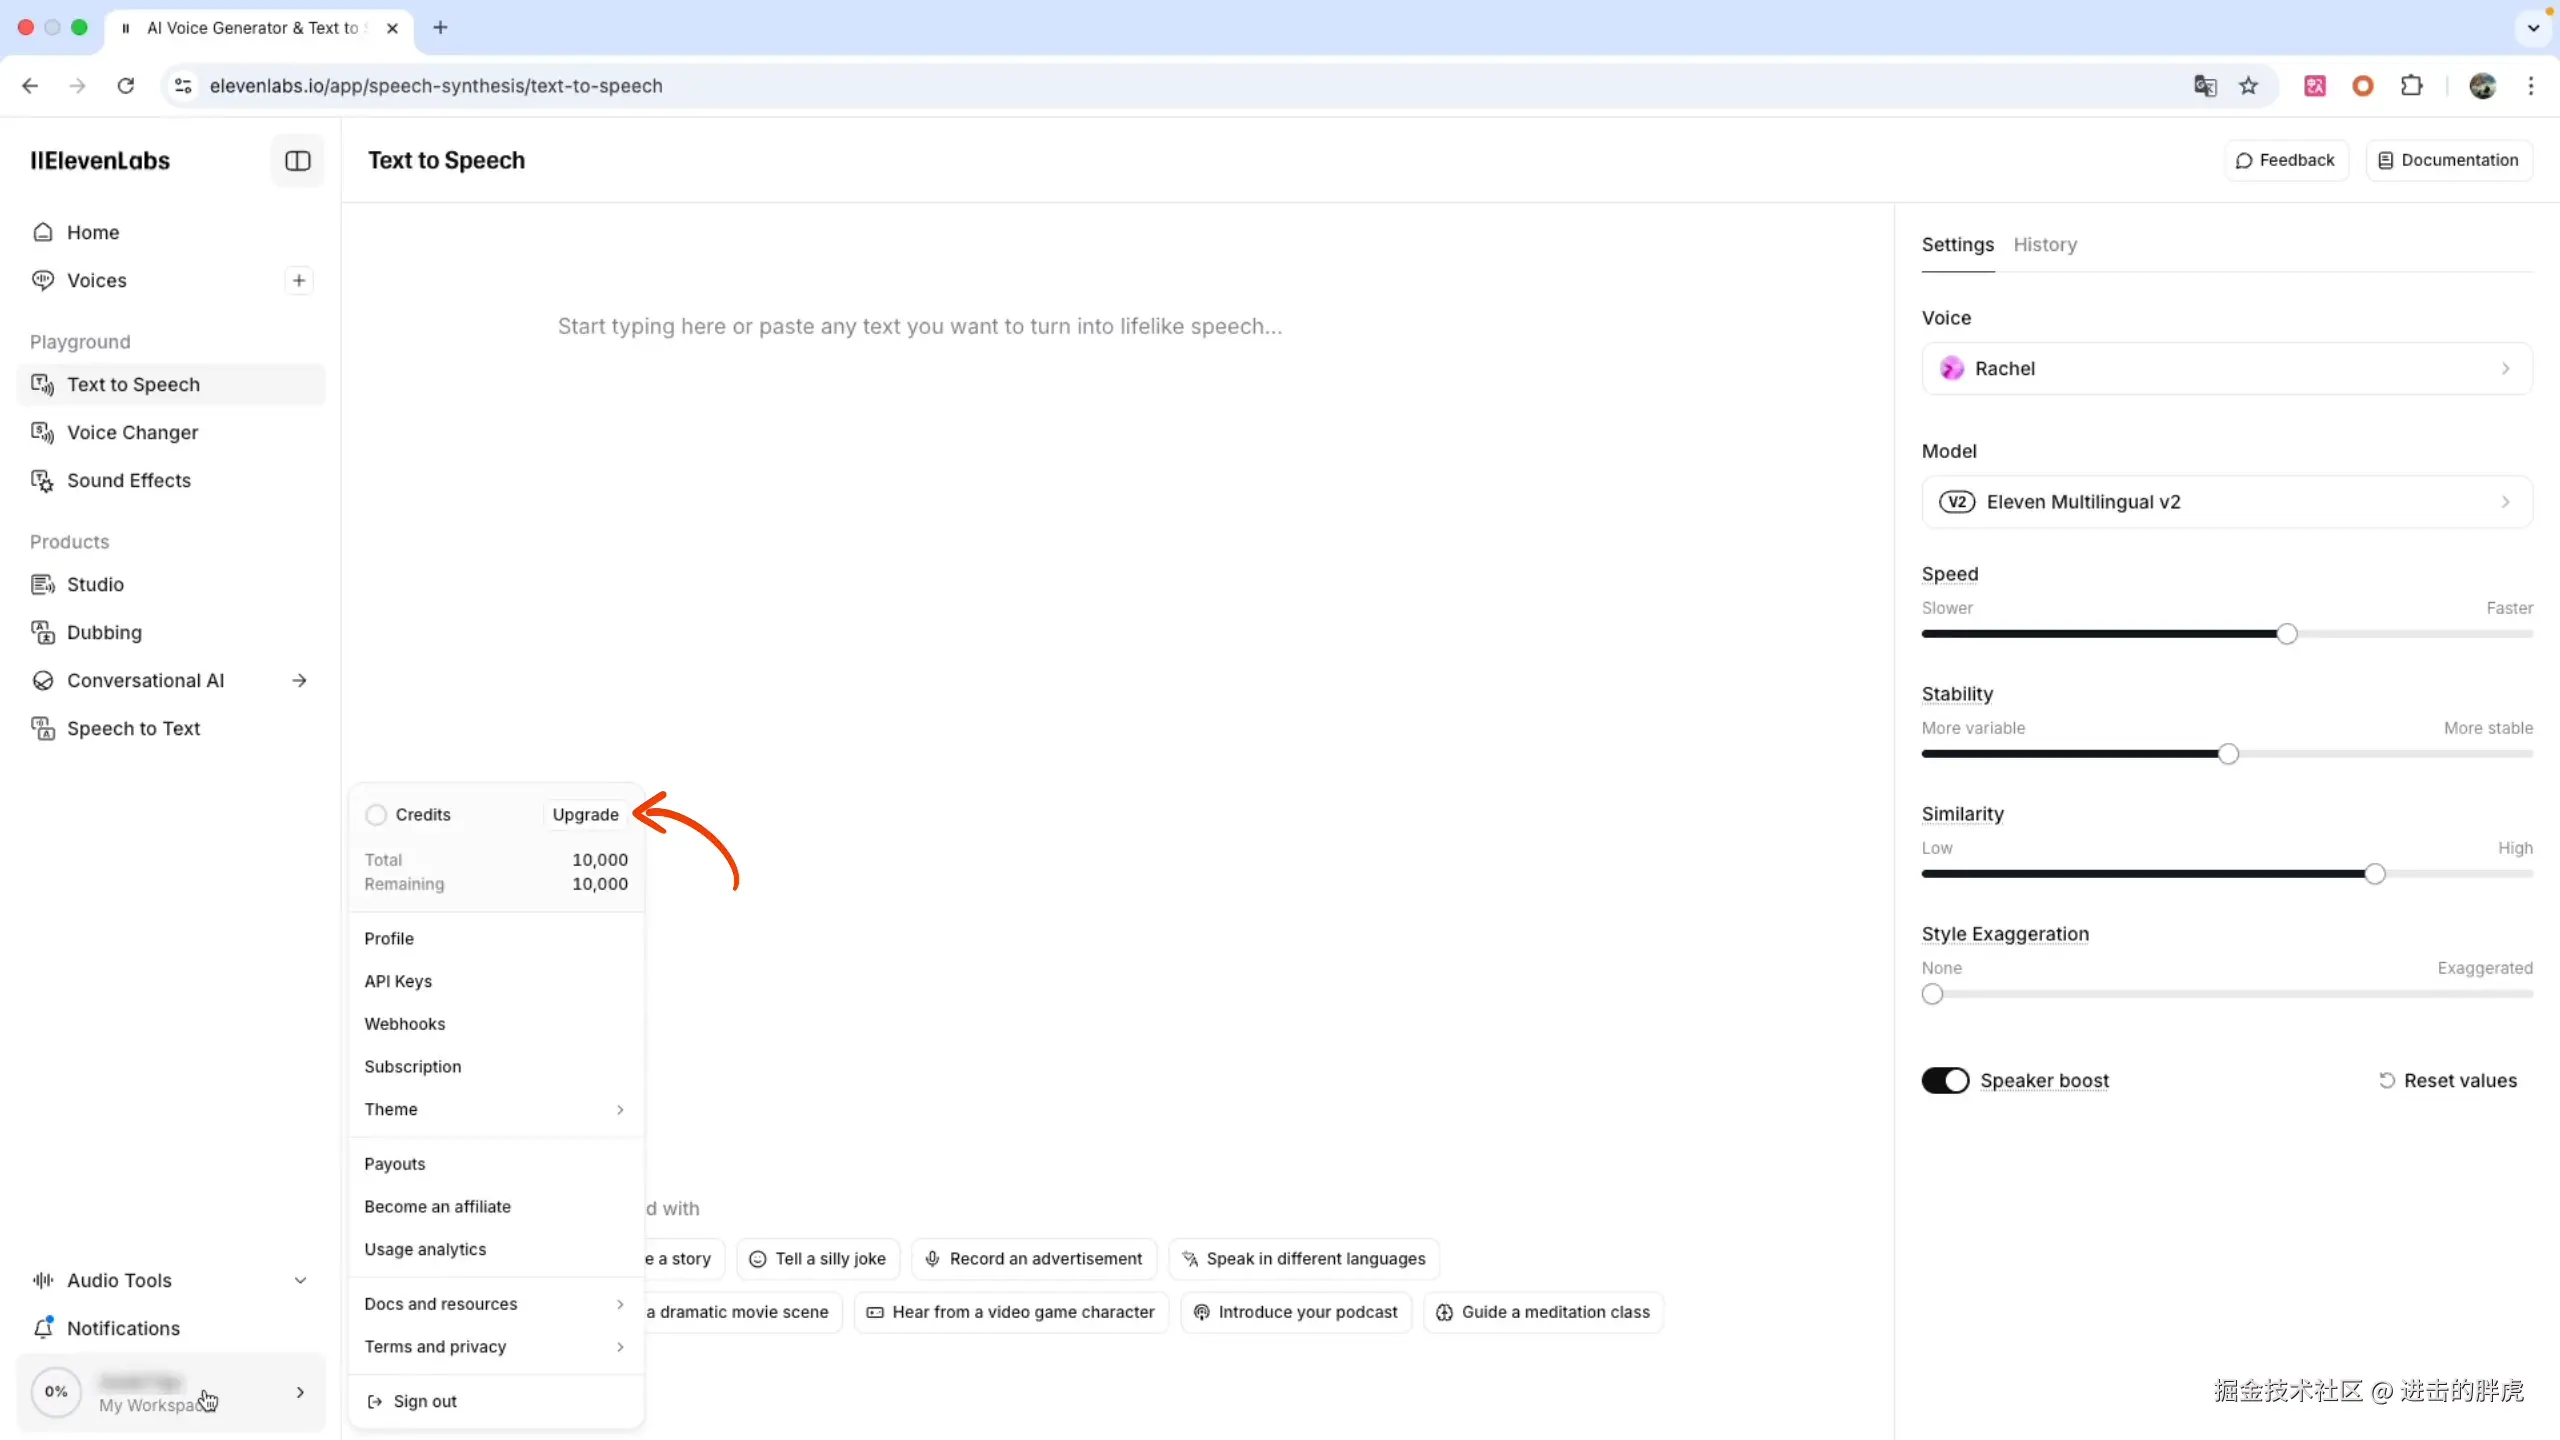Open the Eleven Multilingual v2 model selector
The image size is (2560, 1440).
point(2226,502)
